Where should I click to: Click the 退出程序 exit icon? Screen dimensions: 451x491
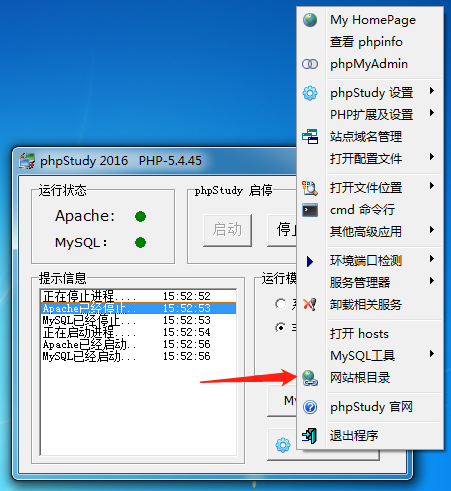pos(310,436)
